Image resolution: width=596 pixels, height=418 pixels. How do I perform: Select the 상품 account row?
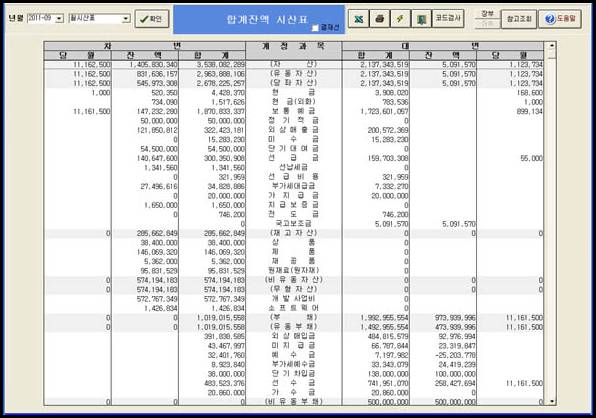293,242
